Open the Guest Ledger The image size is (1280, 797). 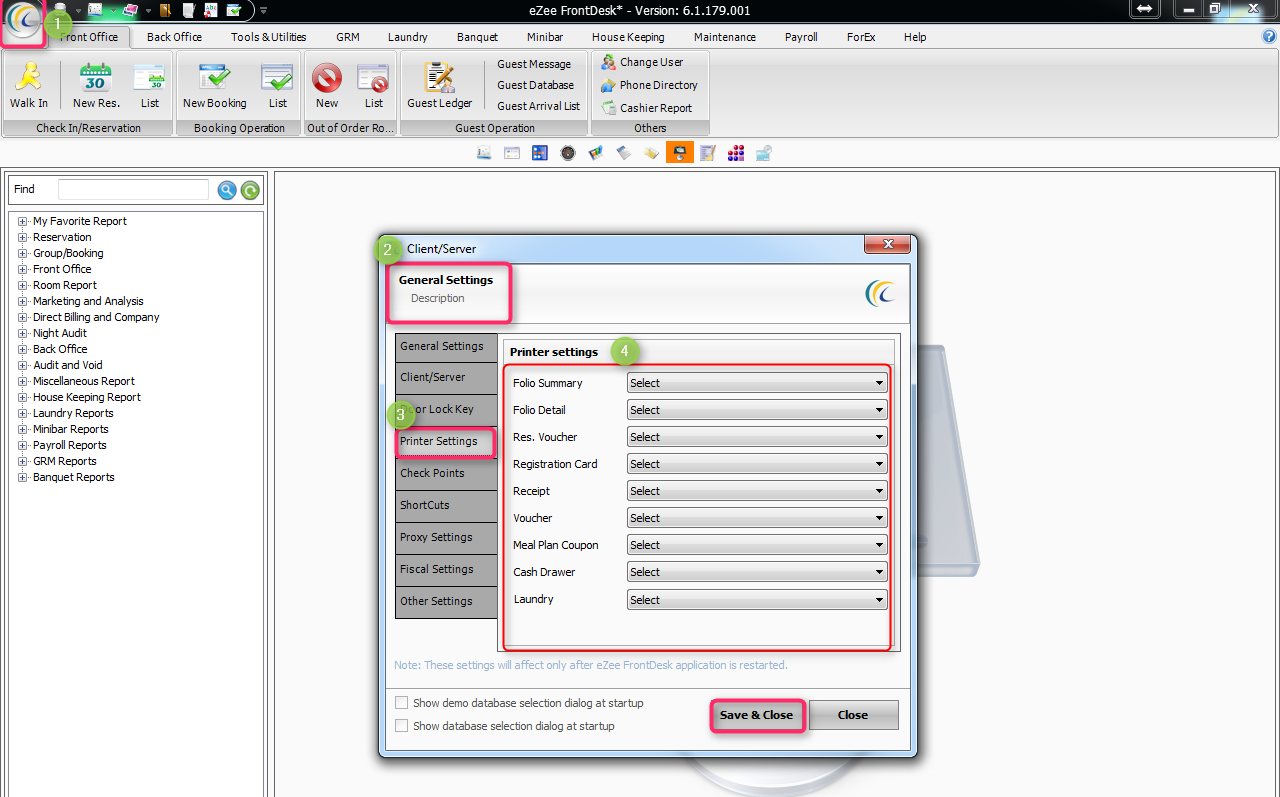(x=439, y=85)
